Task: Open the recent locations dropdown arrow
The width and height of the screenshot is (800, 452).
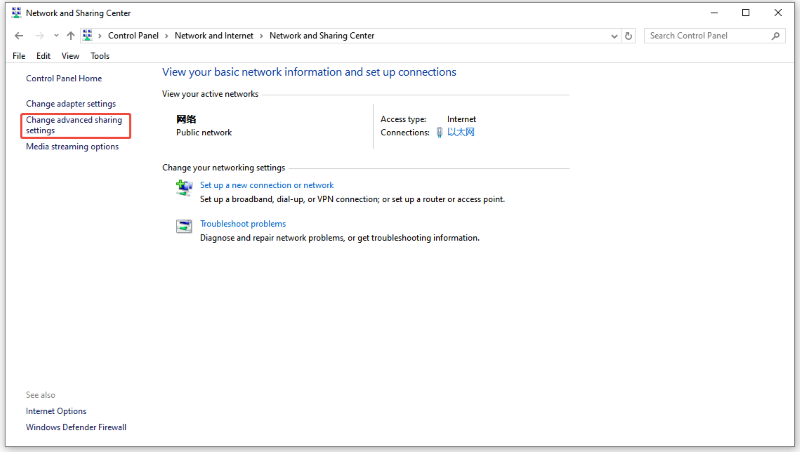Action: [56, 36]
